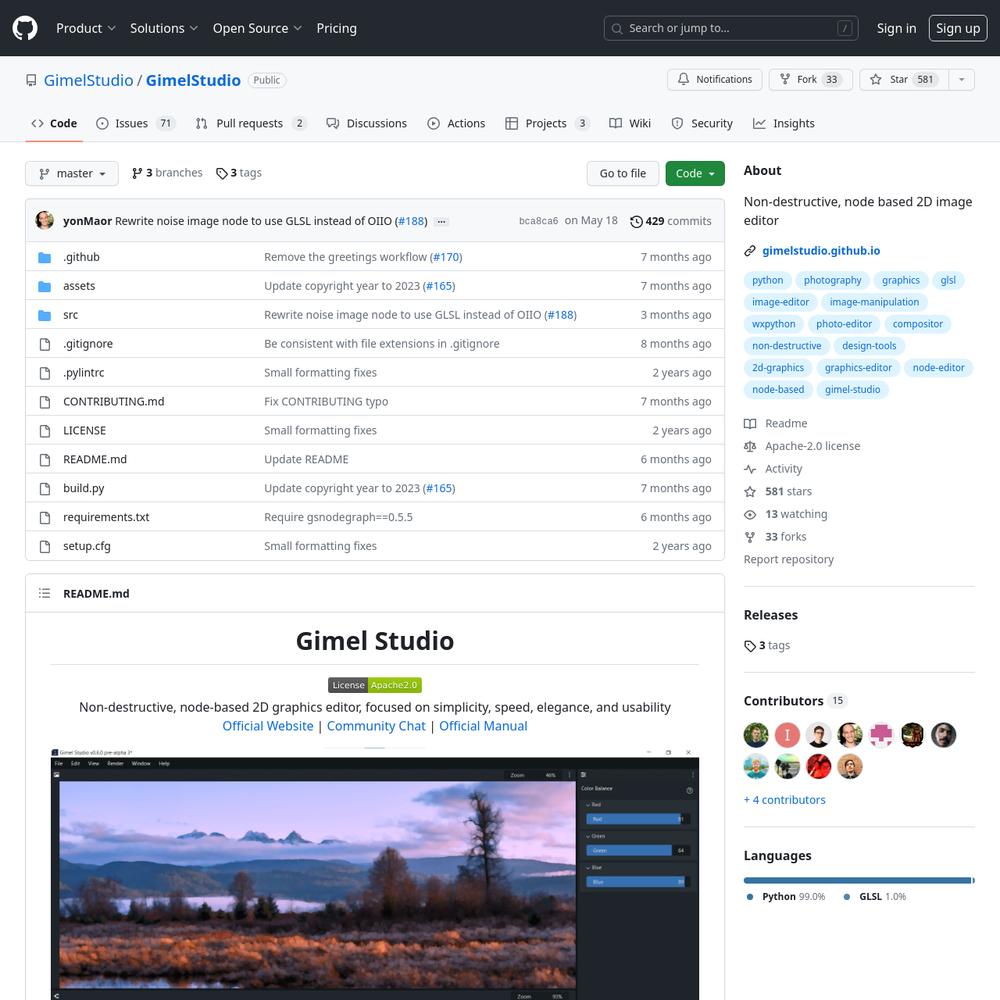Click the file icon next to setup.cfg

tap(45, 547)
